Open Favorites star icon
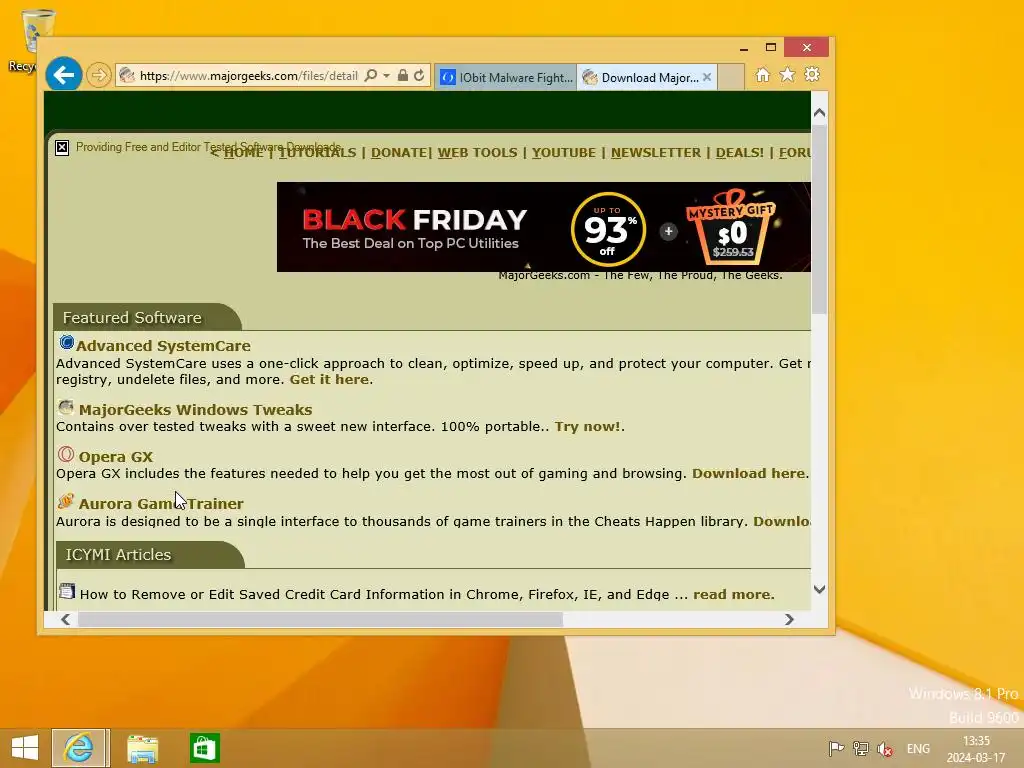This screenshot has height=768, width=1024. [x=788, y=75]
